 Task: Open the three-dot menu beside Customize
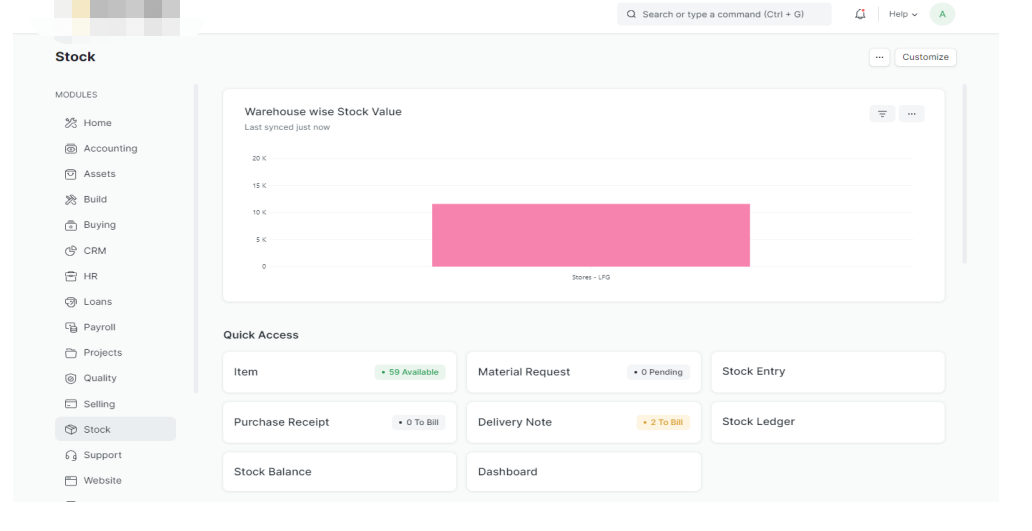coord(879,57)
